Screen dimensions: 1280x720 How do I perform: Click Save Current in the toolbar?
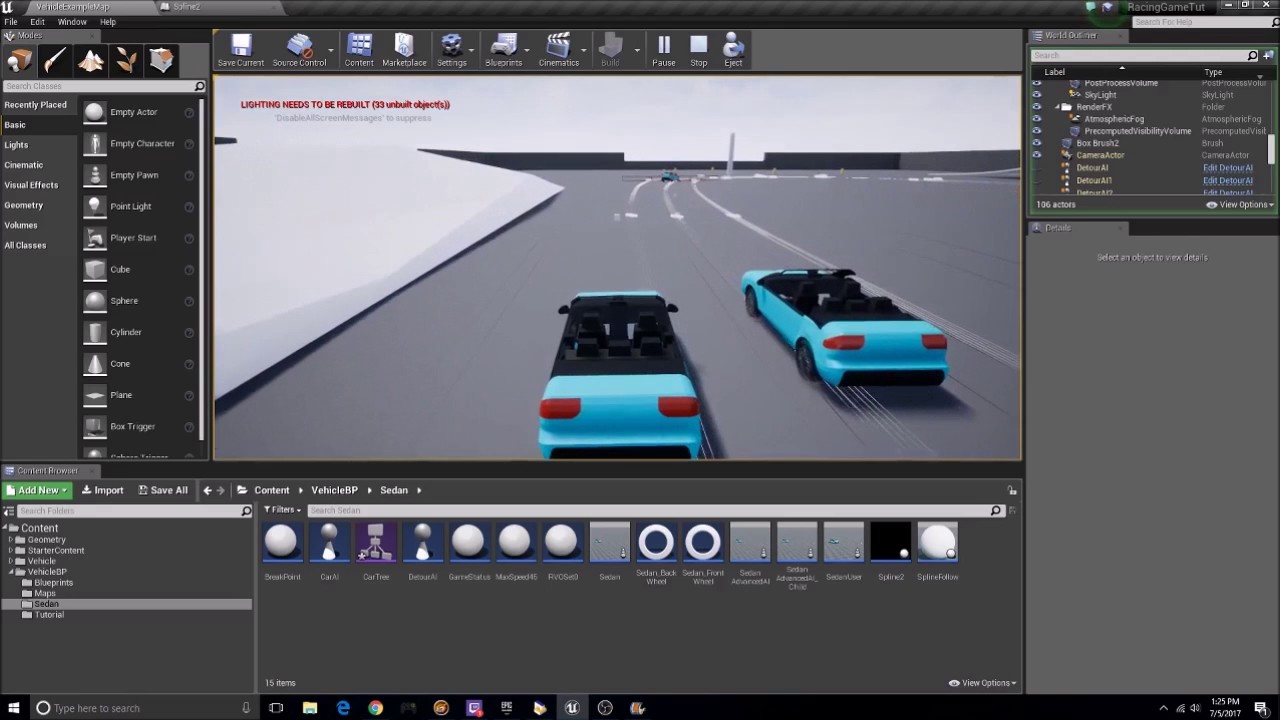pyautogui.click(x=241, y=50)
